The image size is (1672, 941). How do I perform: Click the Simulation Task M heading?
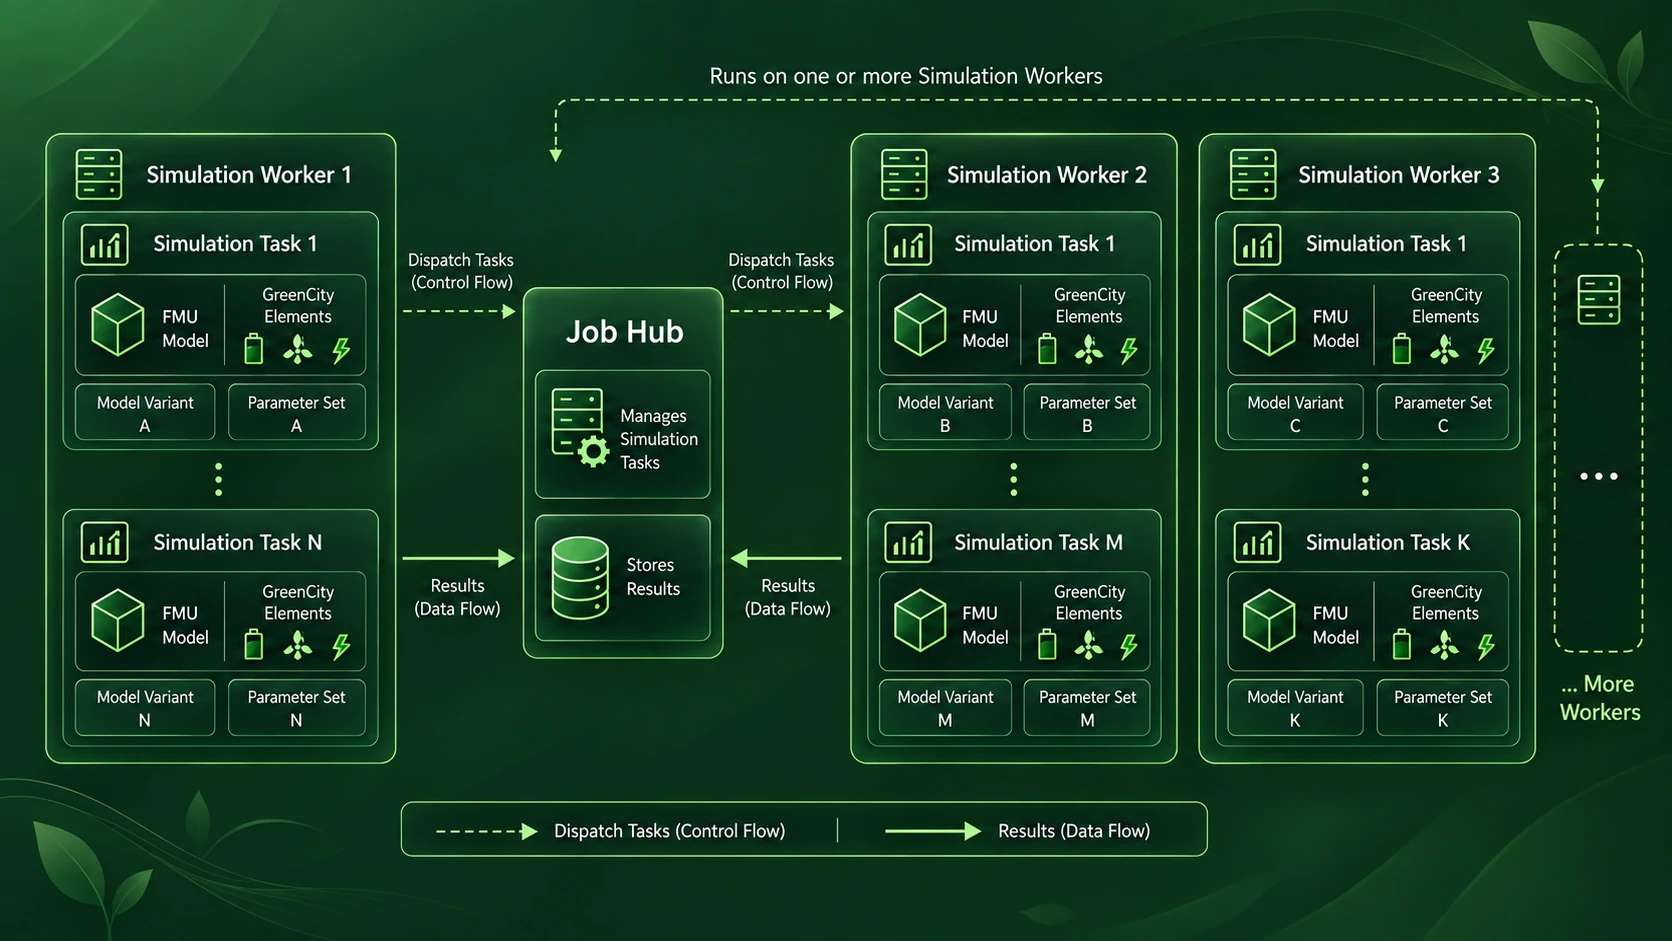1038,542
